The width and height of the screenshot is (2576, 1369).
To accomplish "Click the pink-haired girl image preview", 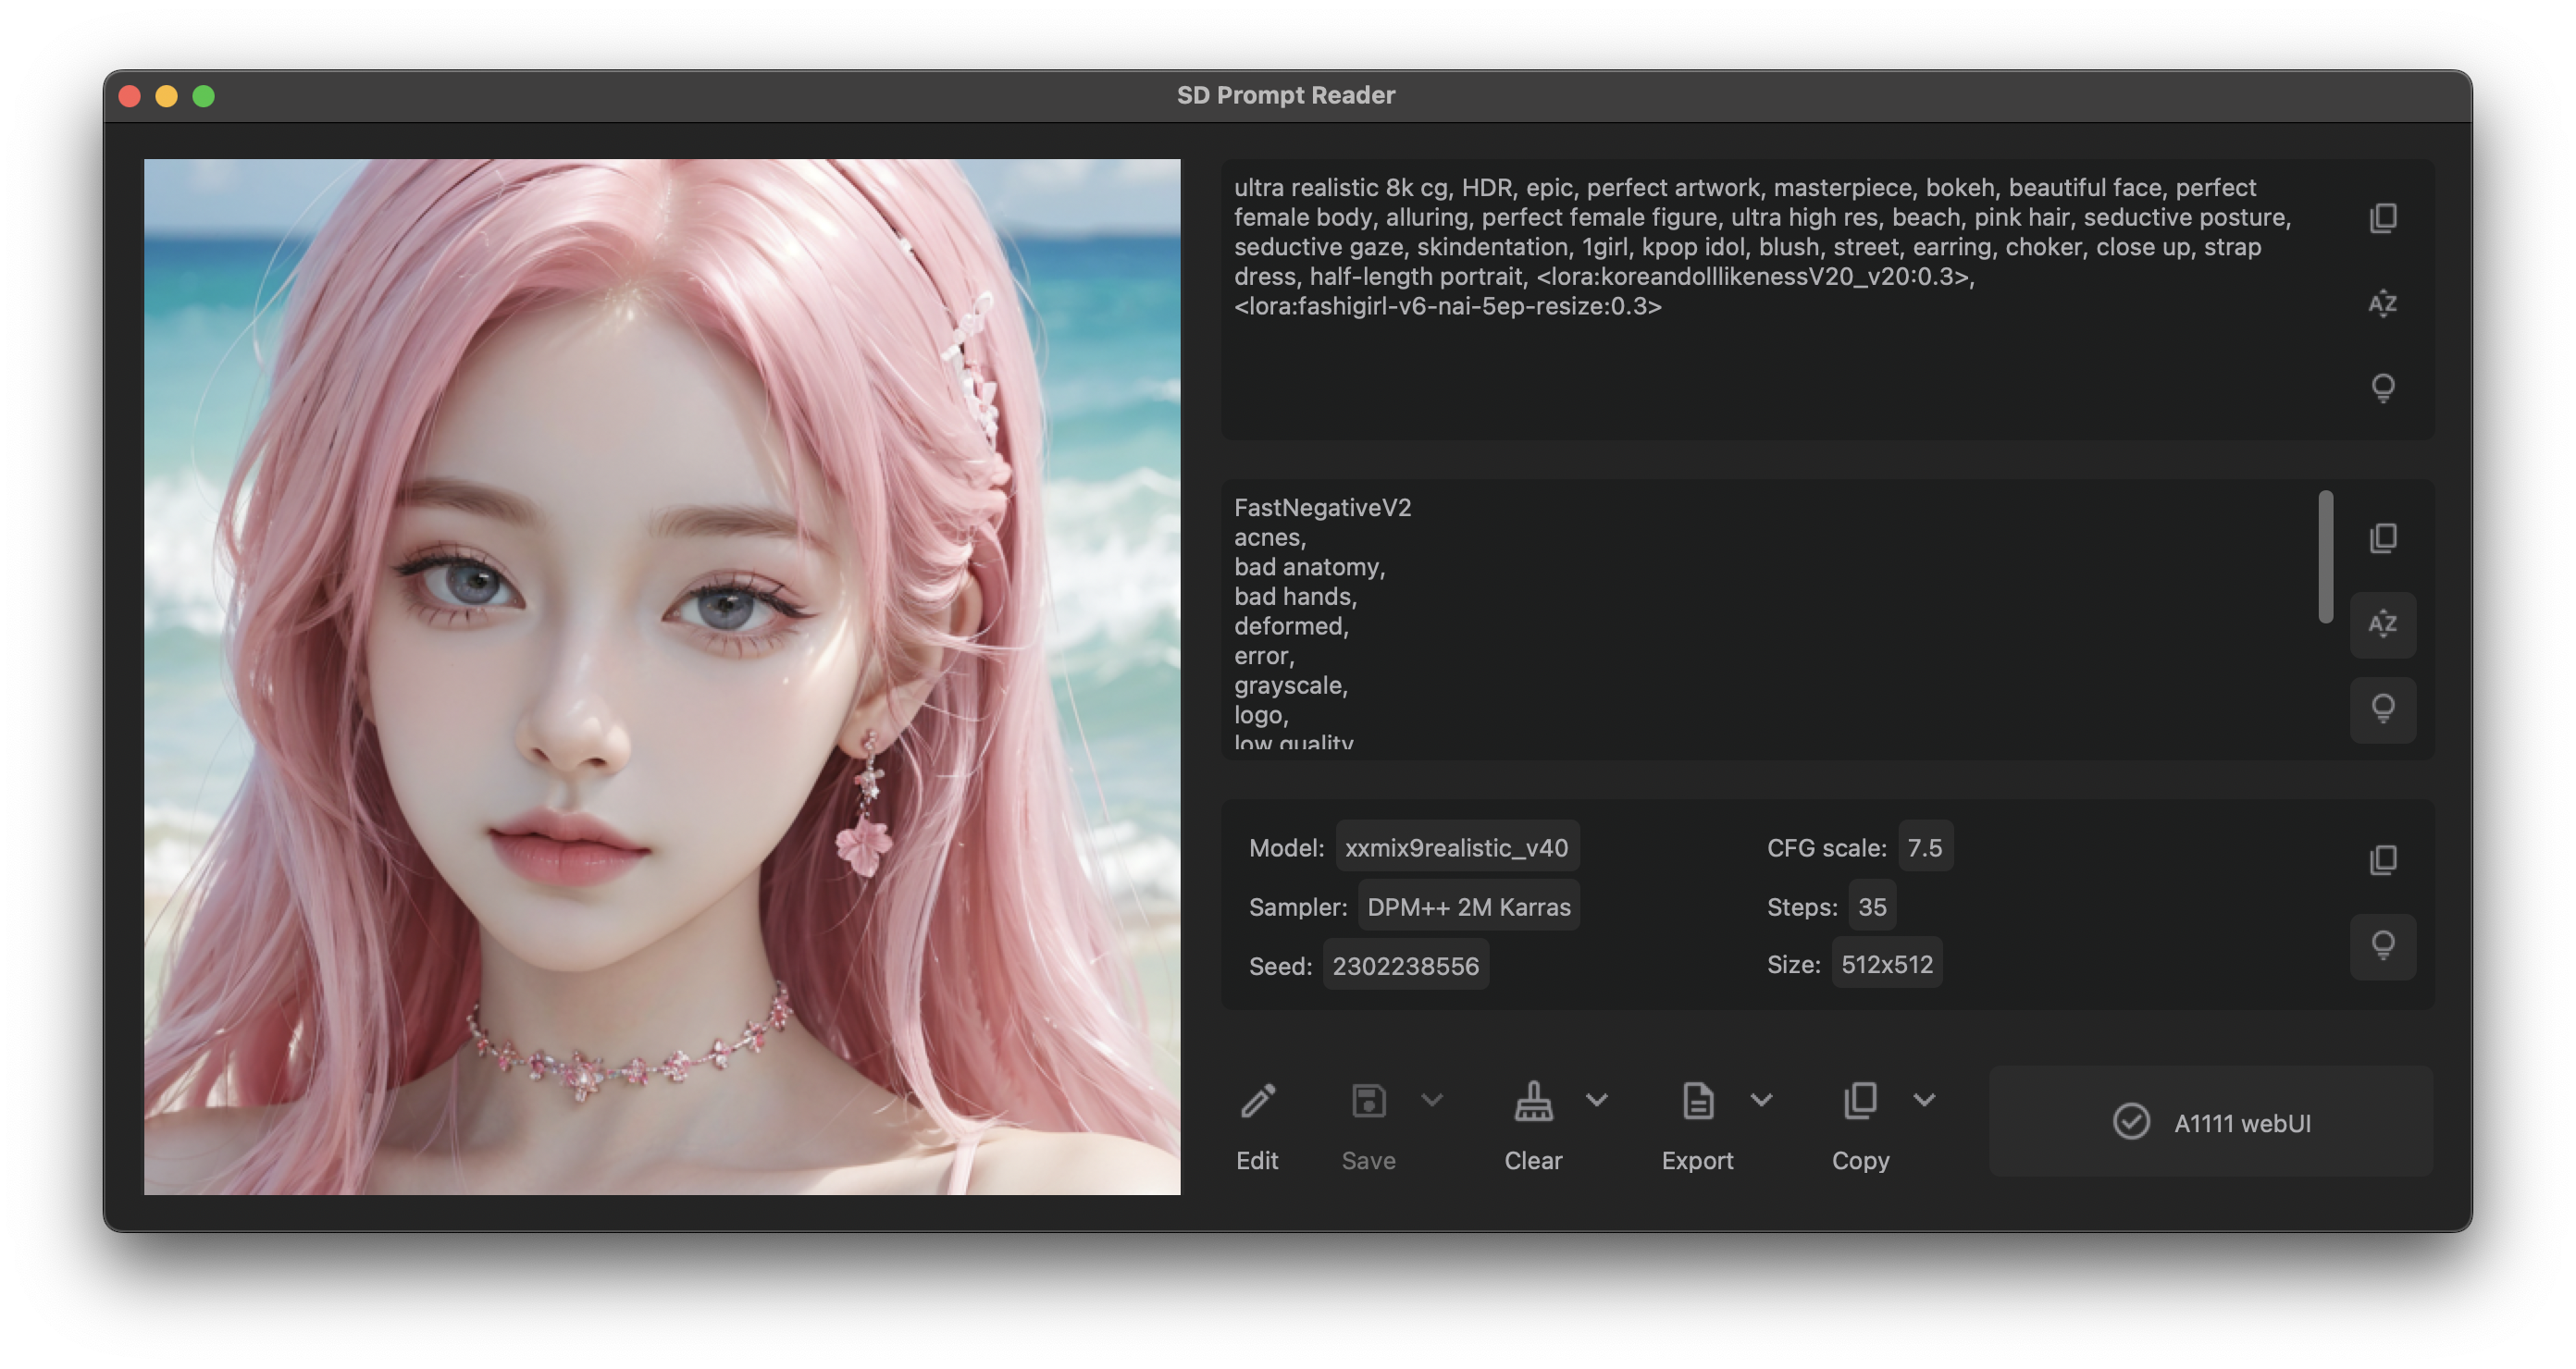I will tap(662, 677).
